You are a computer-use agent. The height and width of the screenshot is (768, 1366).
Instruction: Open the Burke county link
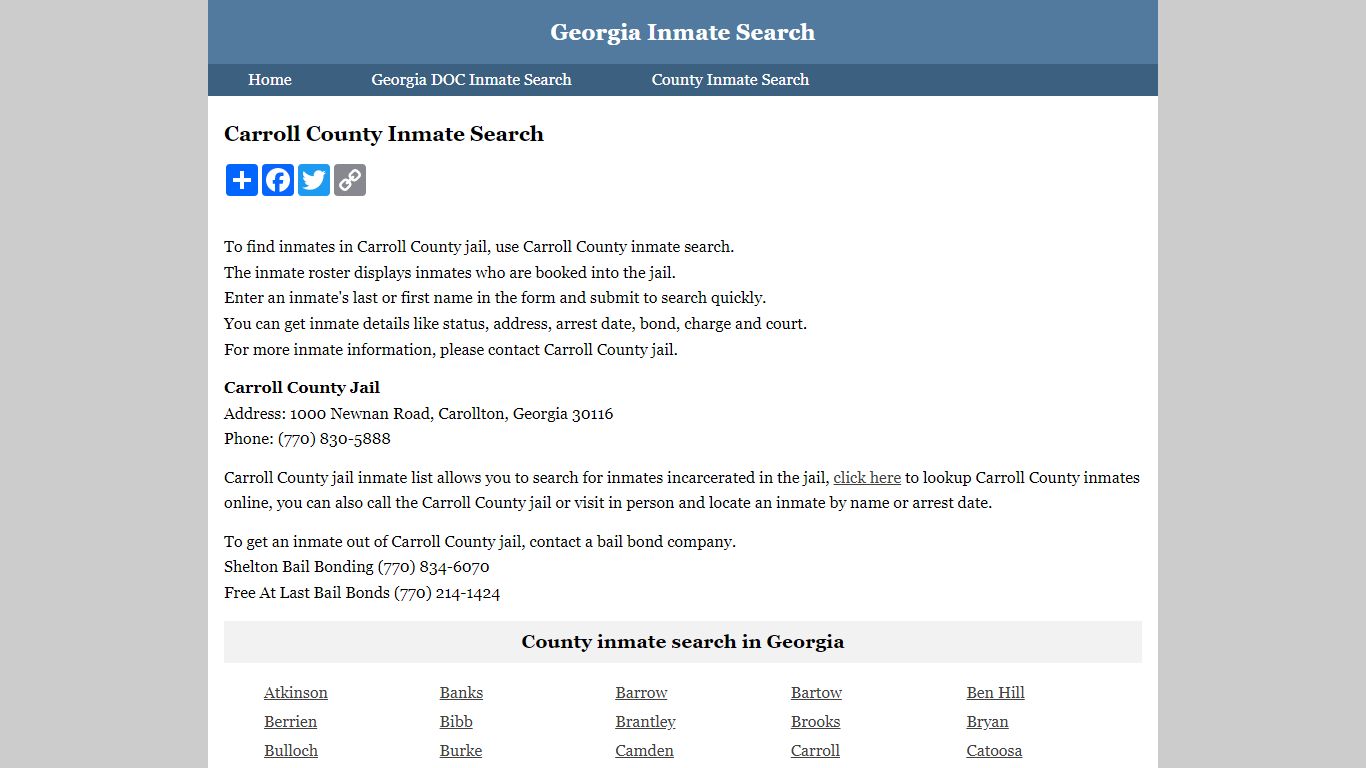461,751
